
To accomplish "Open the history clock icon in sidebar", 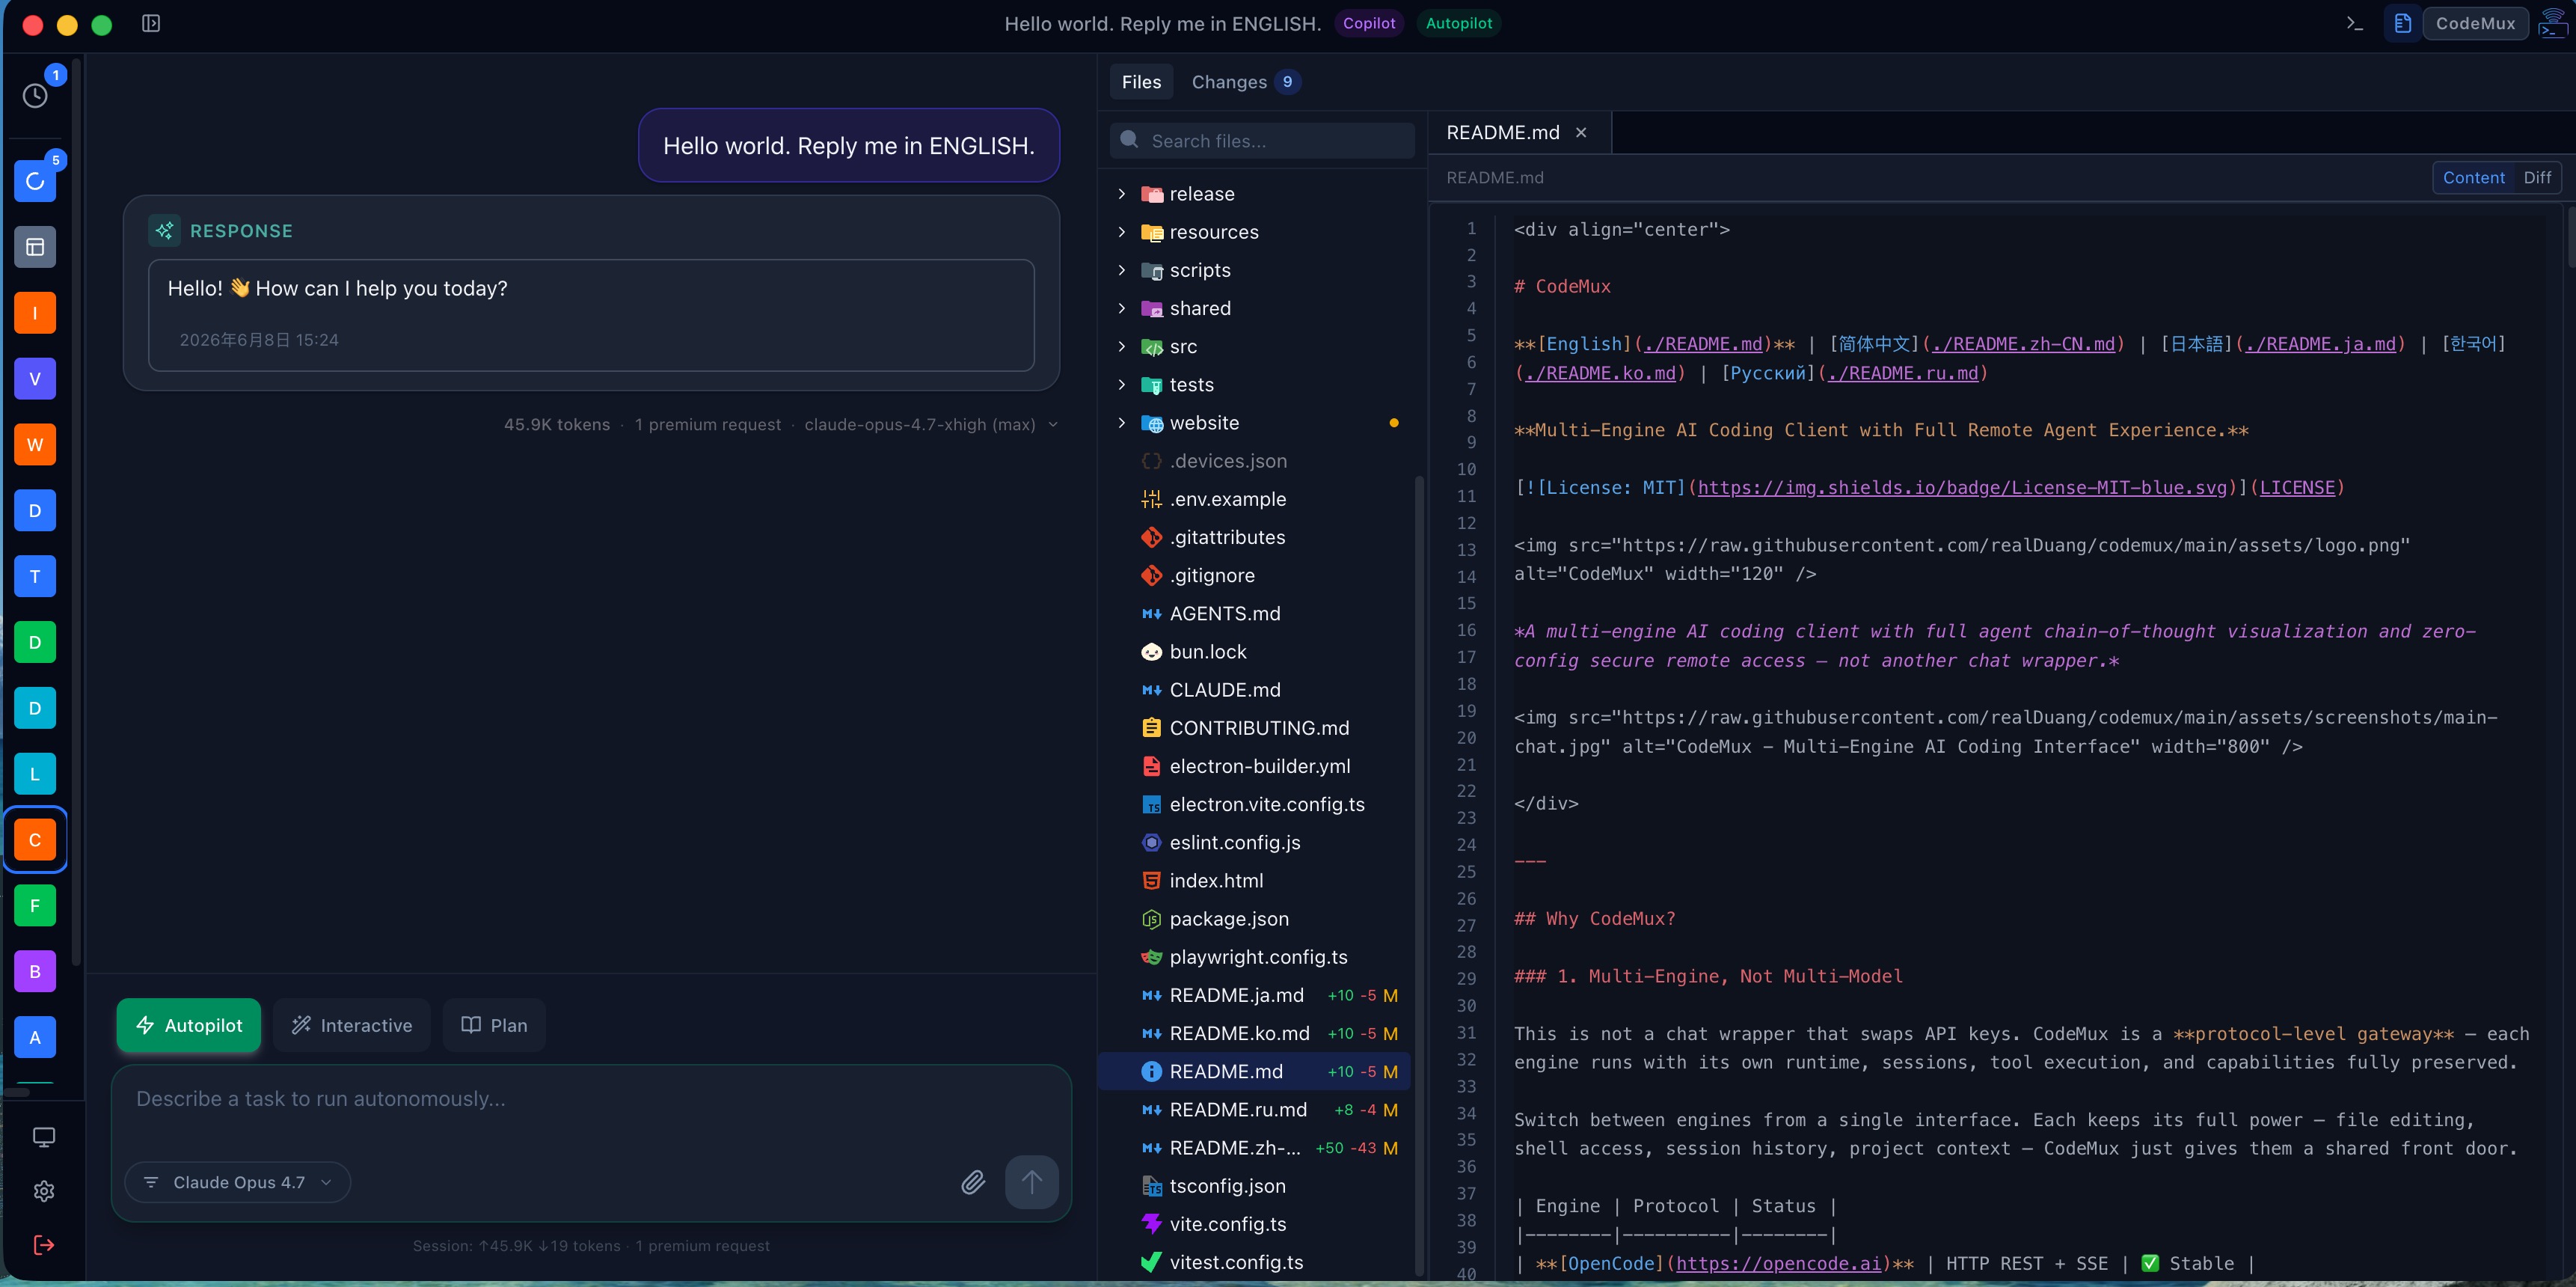I will pos(35,95).
